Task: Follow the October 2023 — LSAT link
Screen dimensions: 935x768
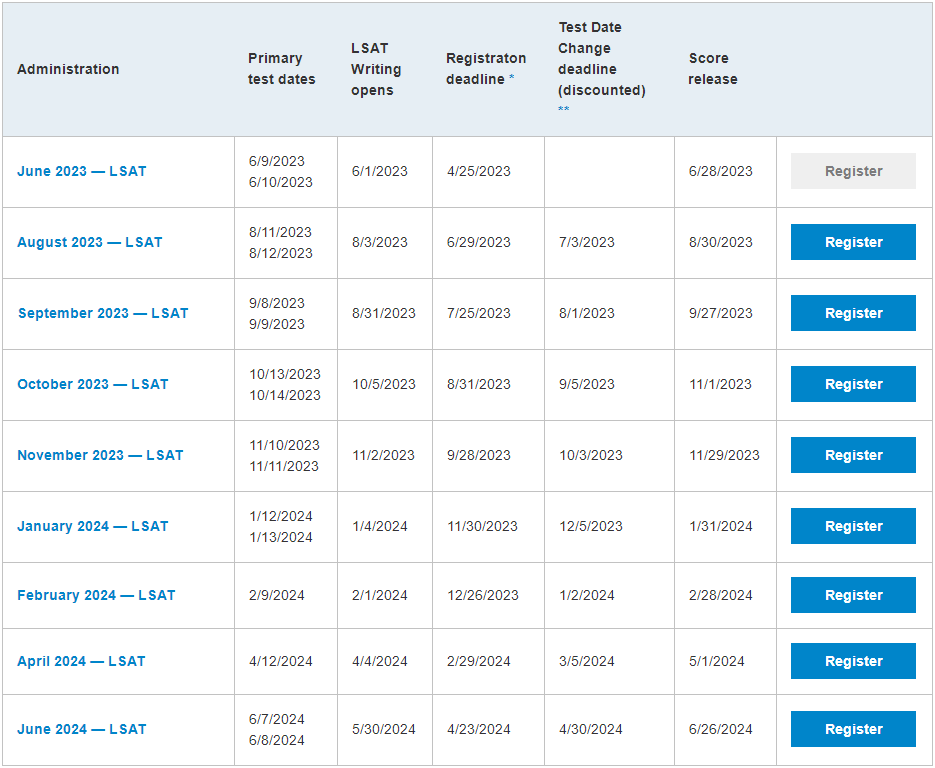Action: (92, 384)
